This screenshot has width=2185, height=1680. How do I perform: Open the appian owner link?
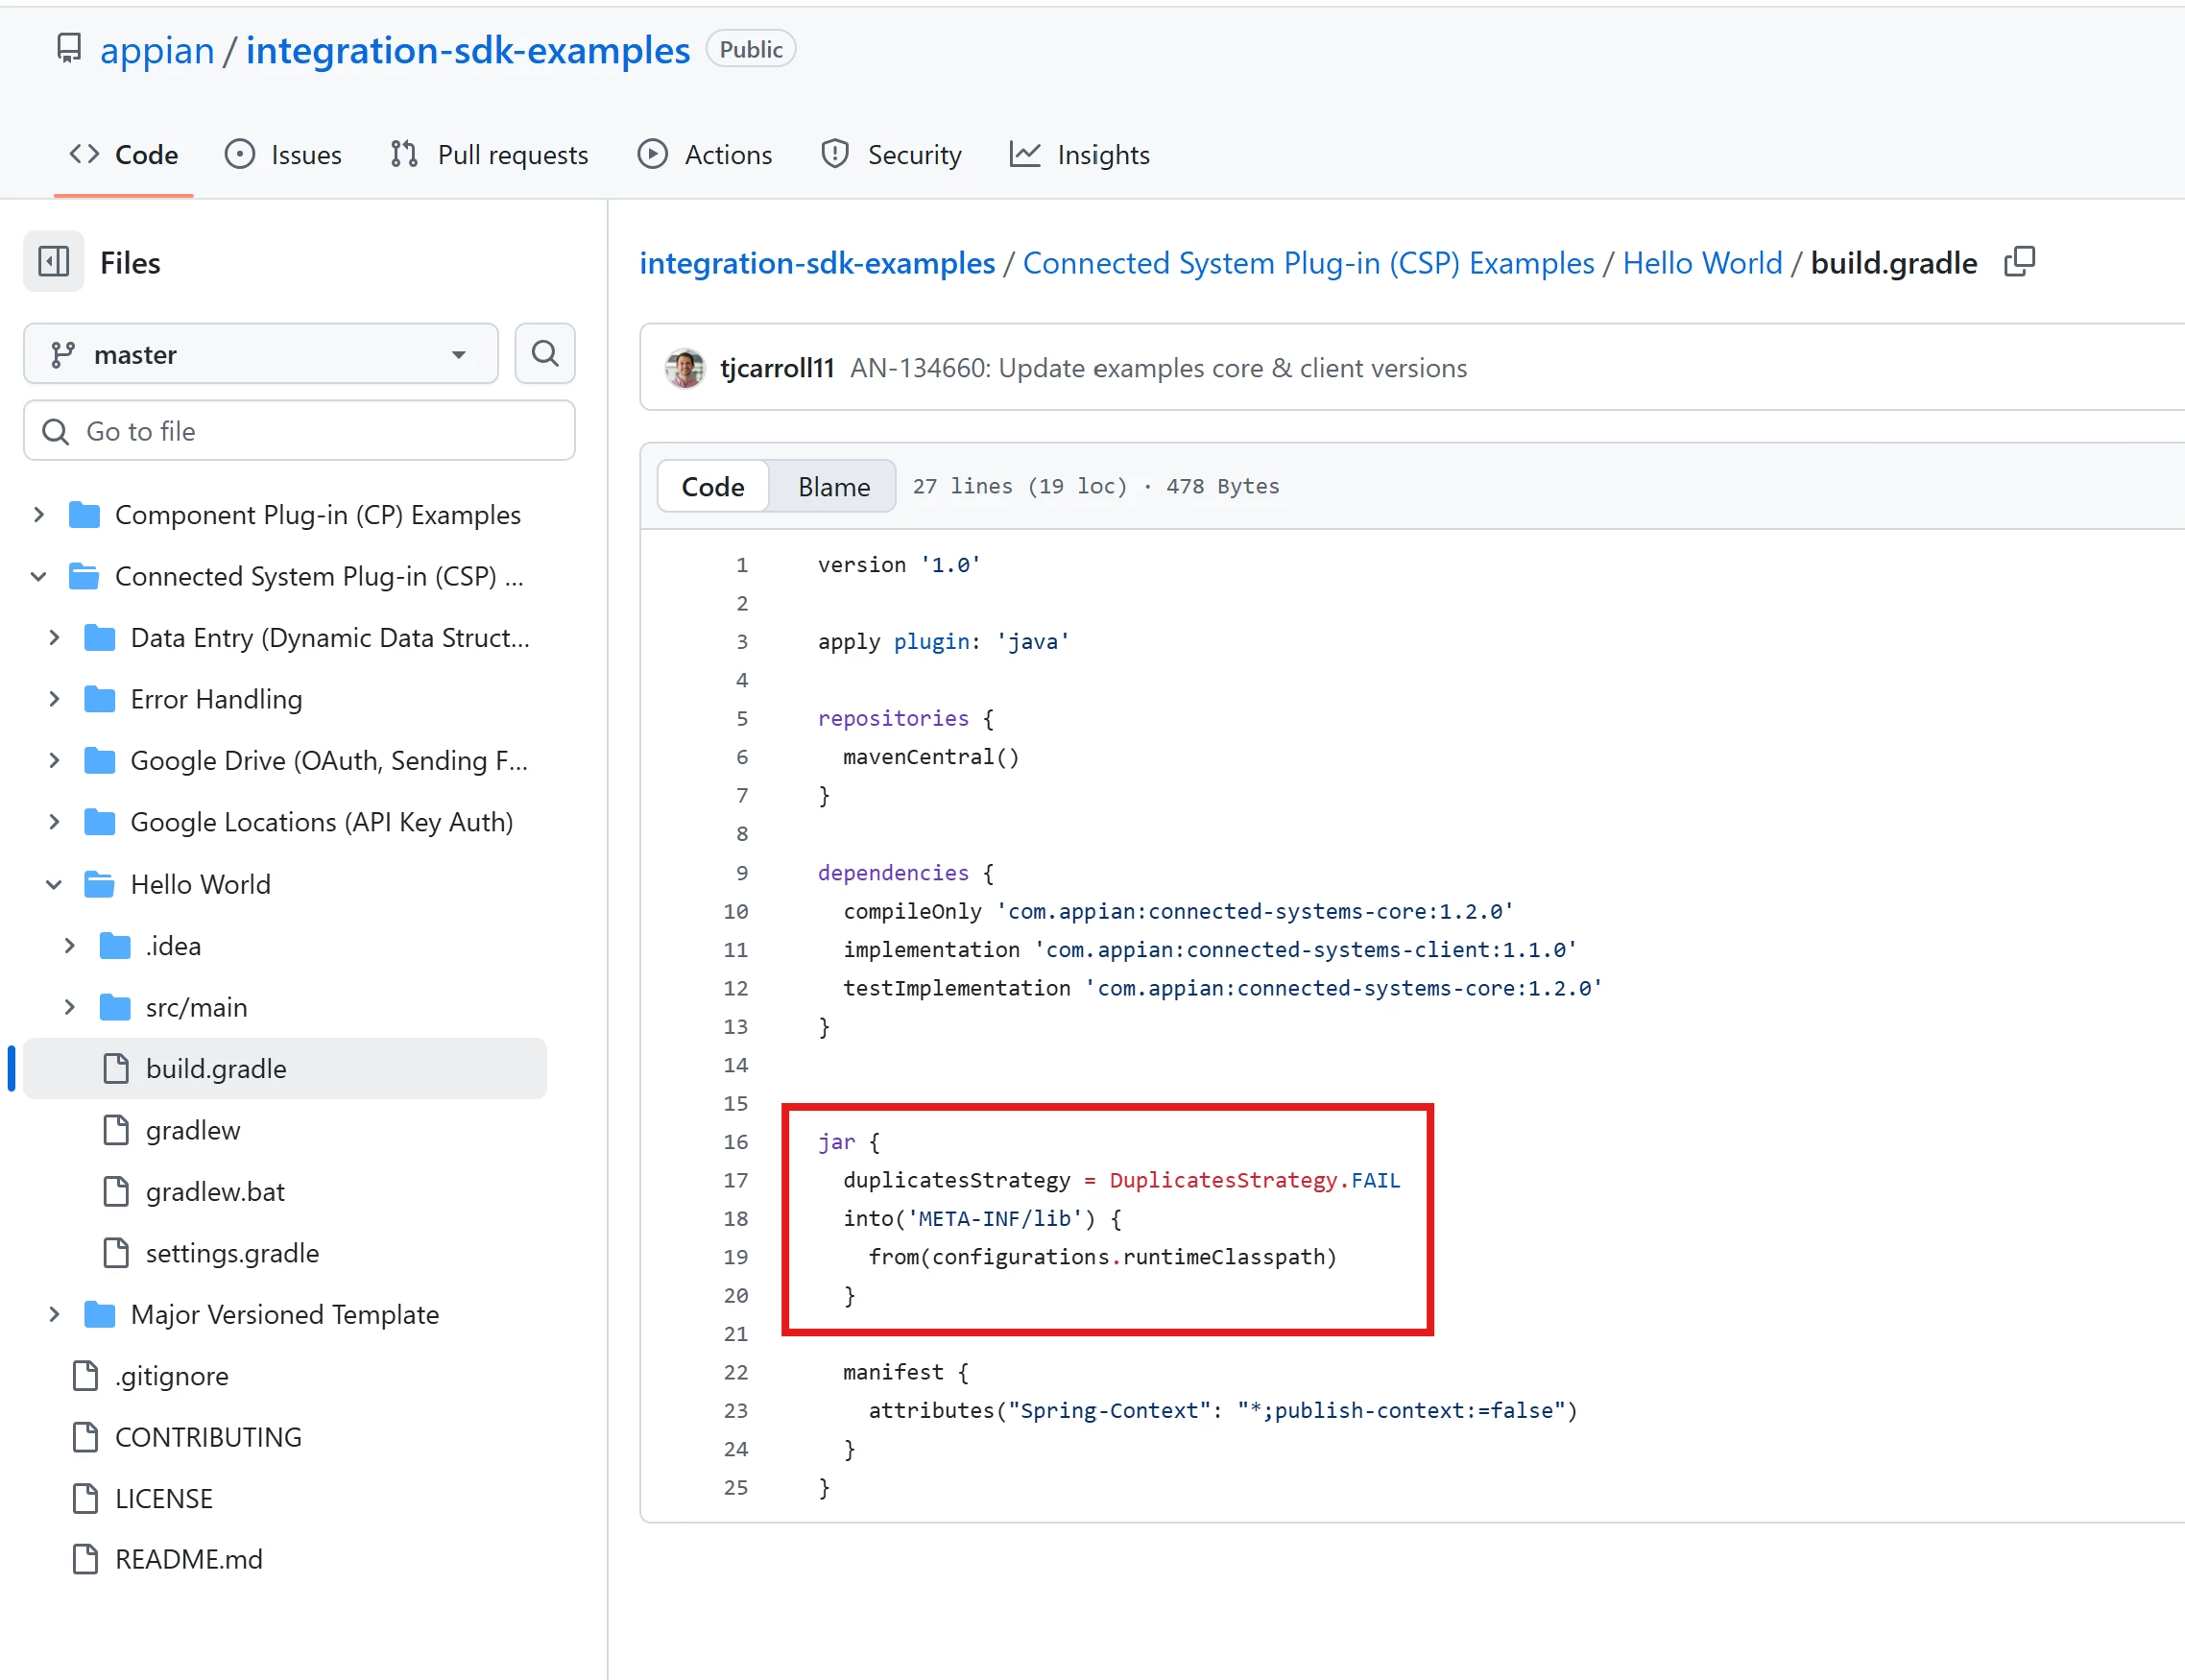tap(157, 50)
